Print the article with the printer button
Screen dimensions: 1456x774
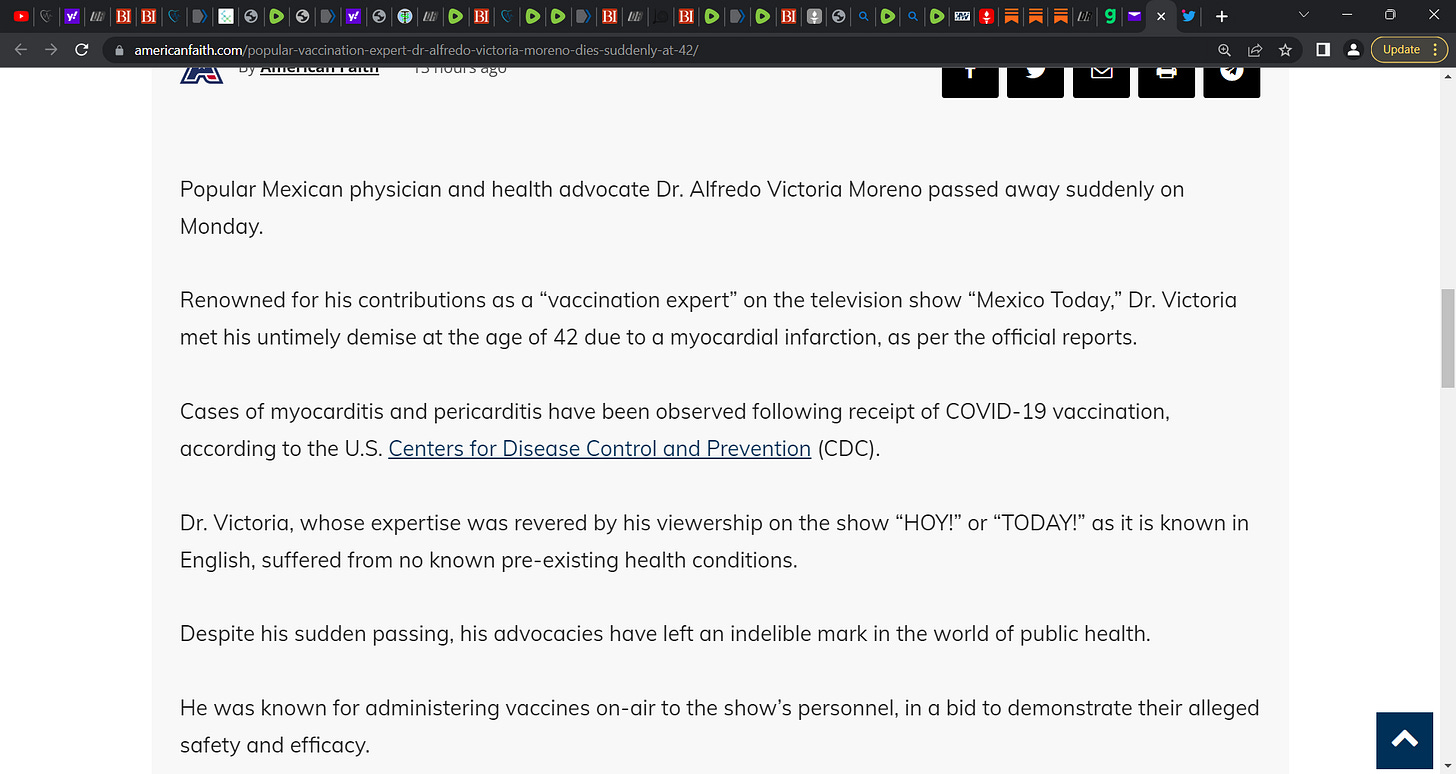pos(1166,81)
